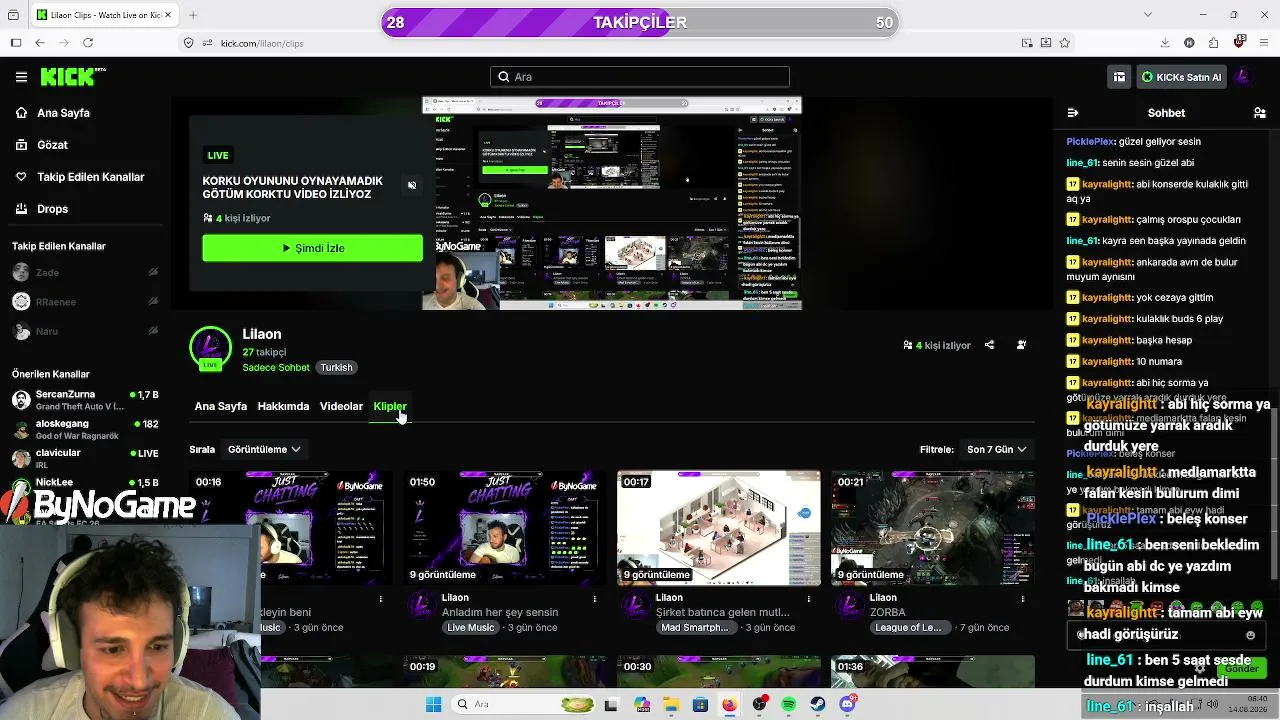The width and height of the screenshot is (1280, 720).
Task: Open Discord from the taskbar
Action: (x=848, y=704)
